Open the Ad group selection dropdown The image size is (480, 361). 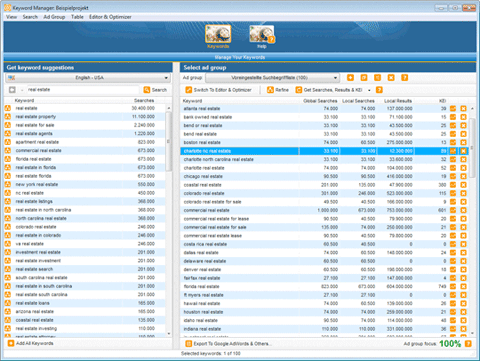click(272, 78)
